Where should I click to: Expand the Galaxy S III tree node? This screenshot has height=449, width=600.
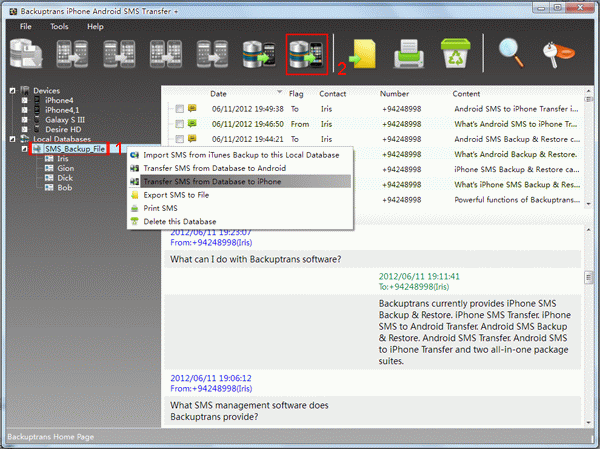coord(24,120)
